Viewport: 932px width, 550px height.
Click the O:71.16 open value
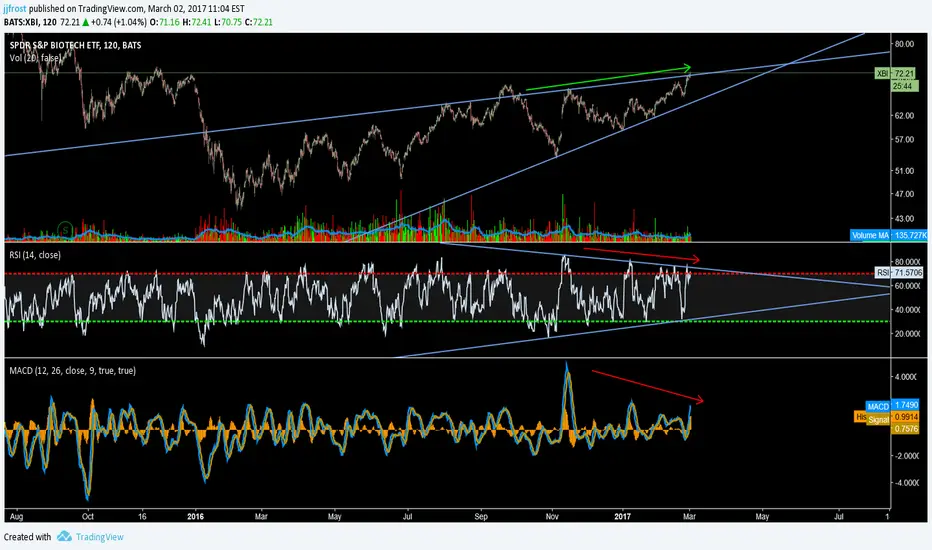[164, 22]
